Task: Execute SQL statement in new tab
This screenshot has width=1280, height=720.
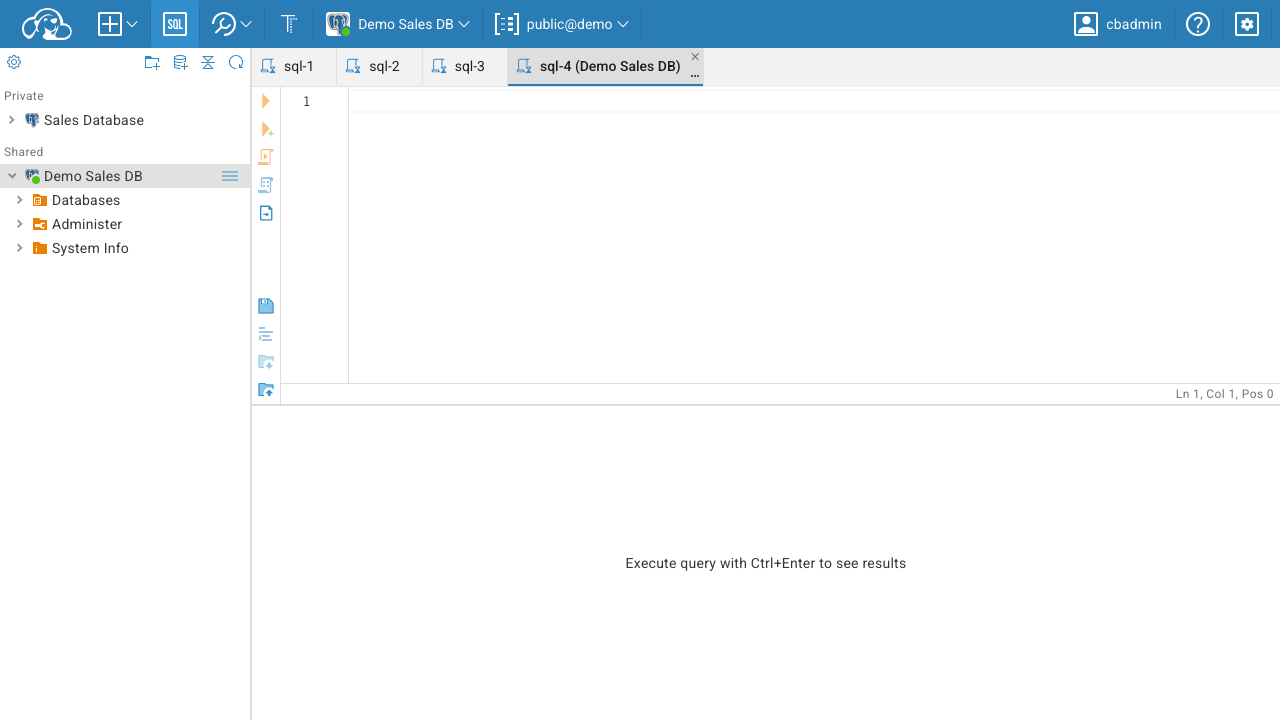Action: (266, 129)
